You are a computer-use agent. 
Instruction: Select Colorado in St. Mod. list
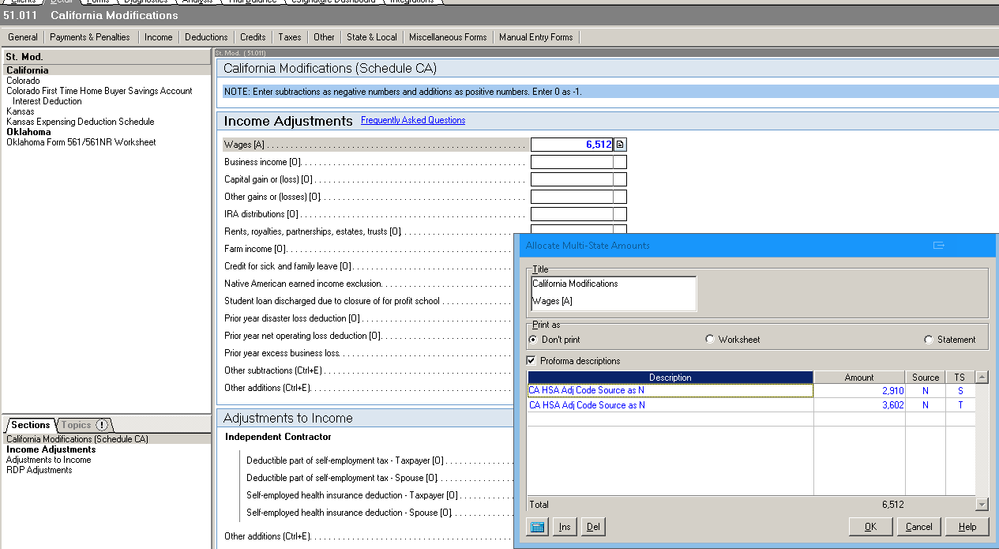[x=23, y=81]
